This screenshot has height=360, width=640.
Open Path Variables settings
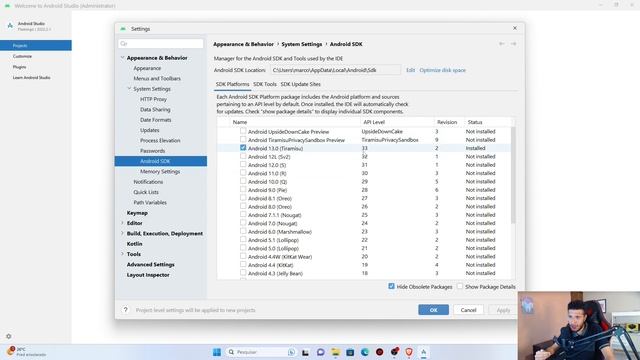click(x=150, y=202)
